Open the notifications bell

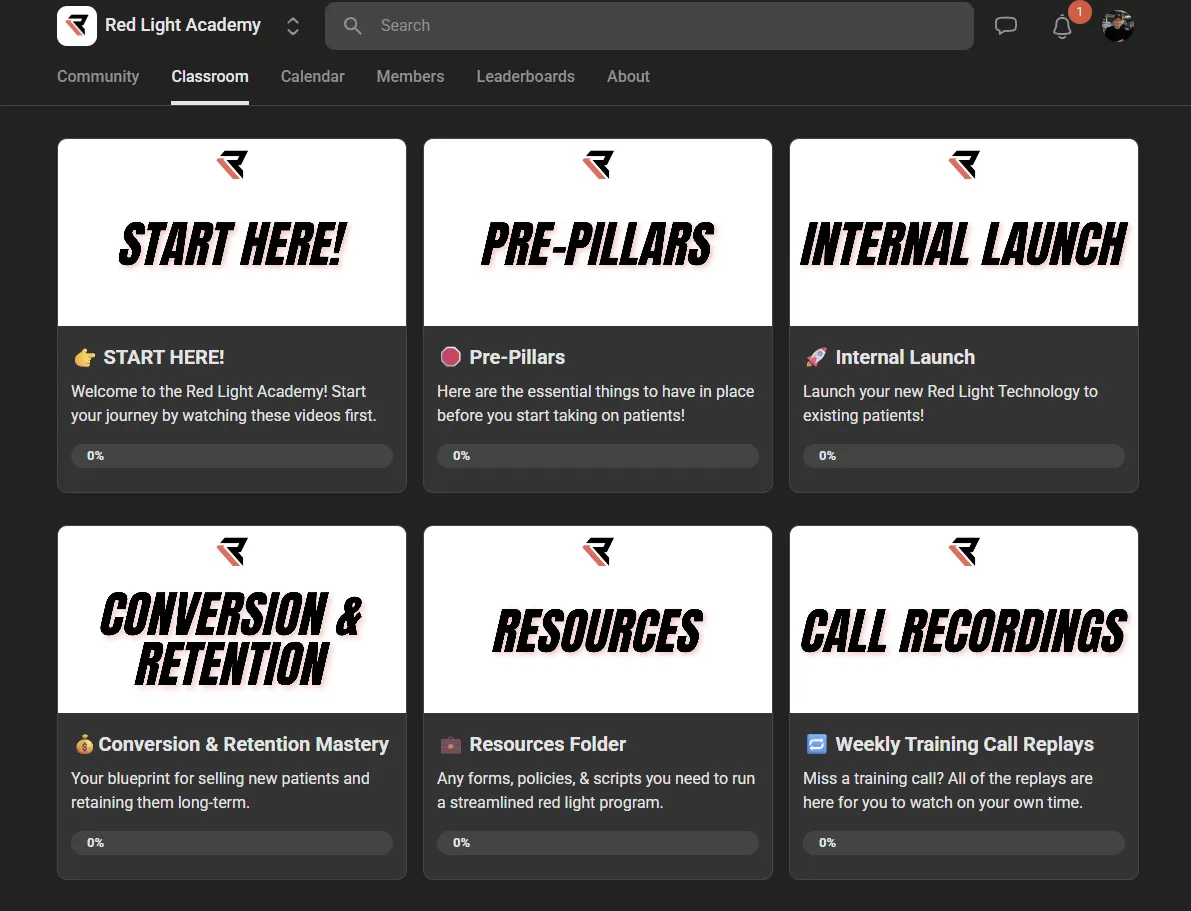click(x=1062, y=27)
